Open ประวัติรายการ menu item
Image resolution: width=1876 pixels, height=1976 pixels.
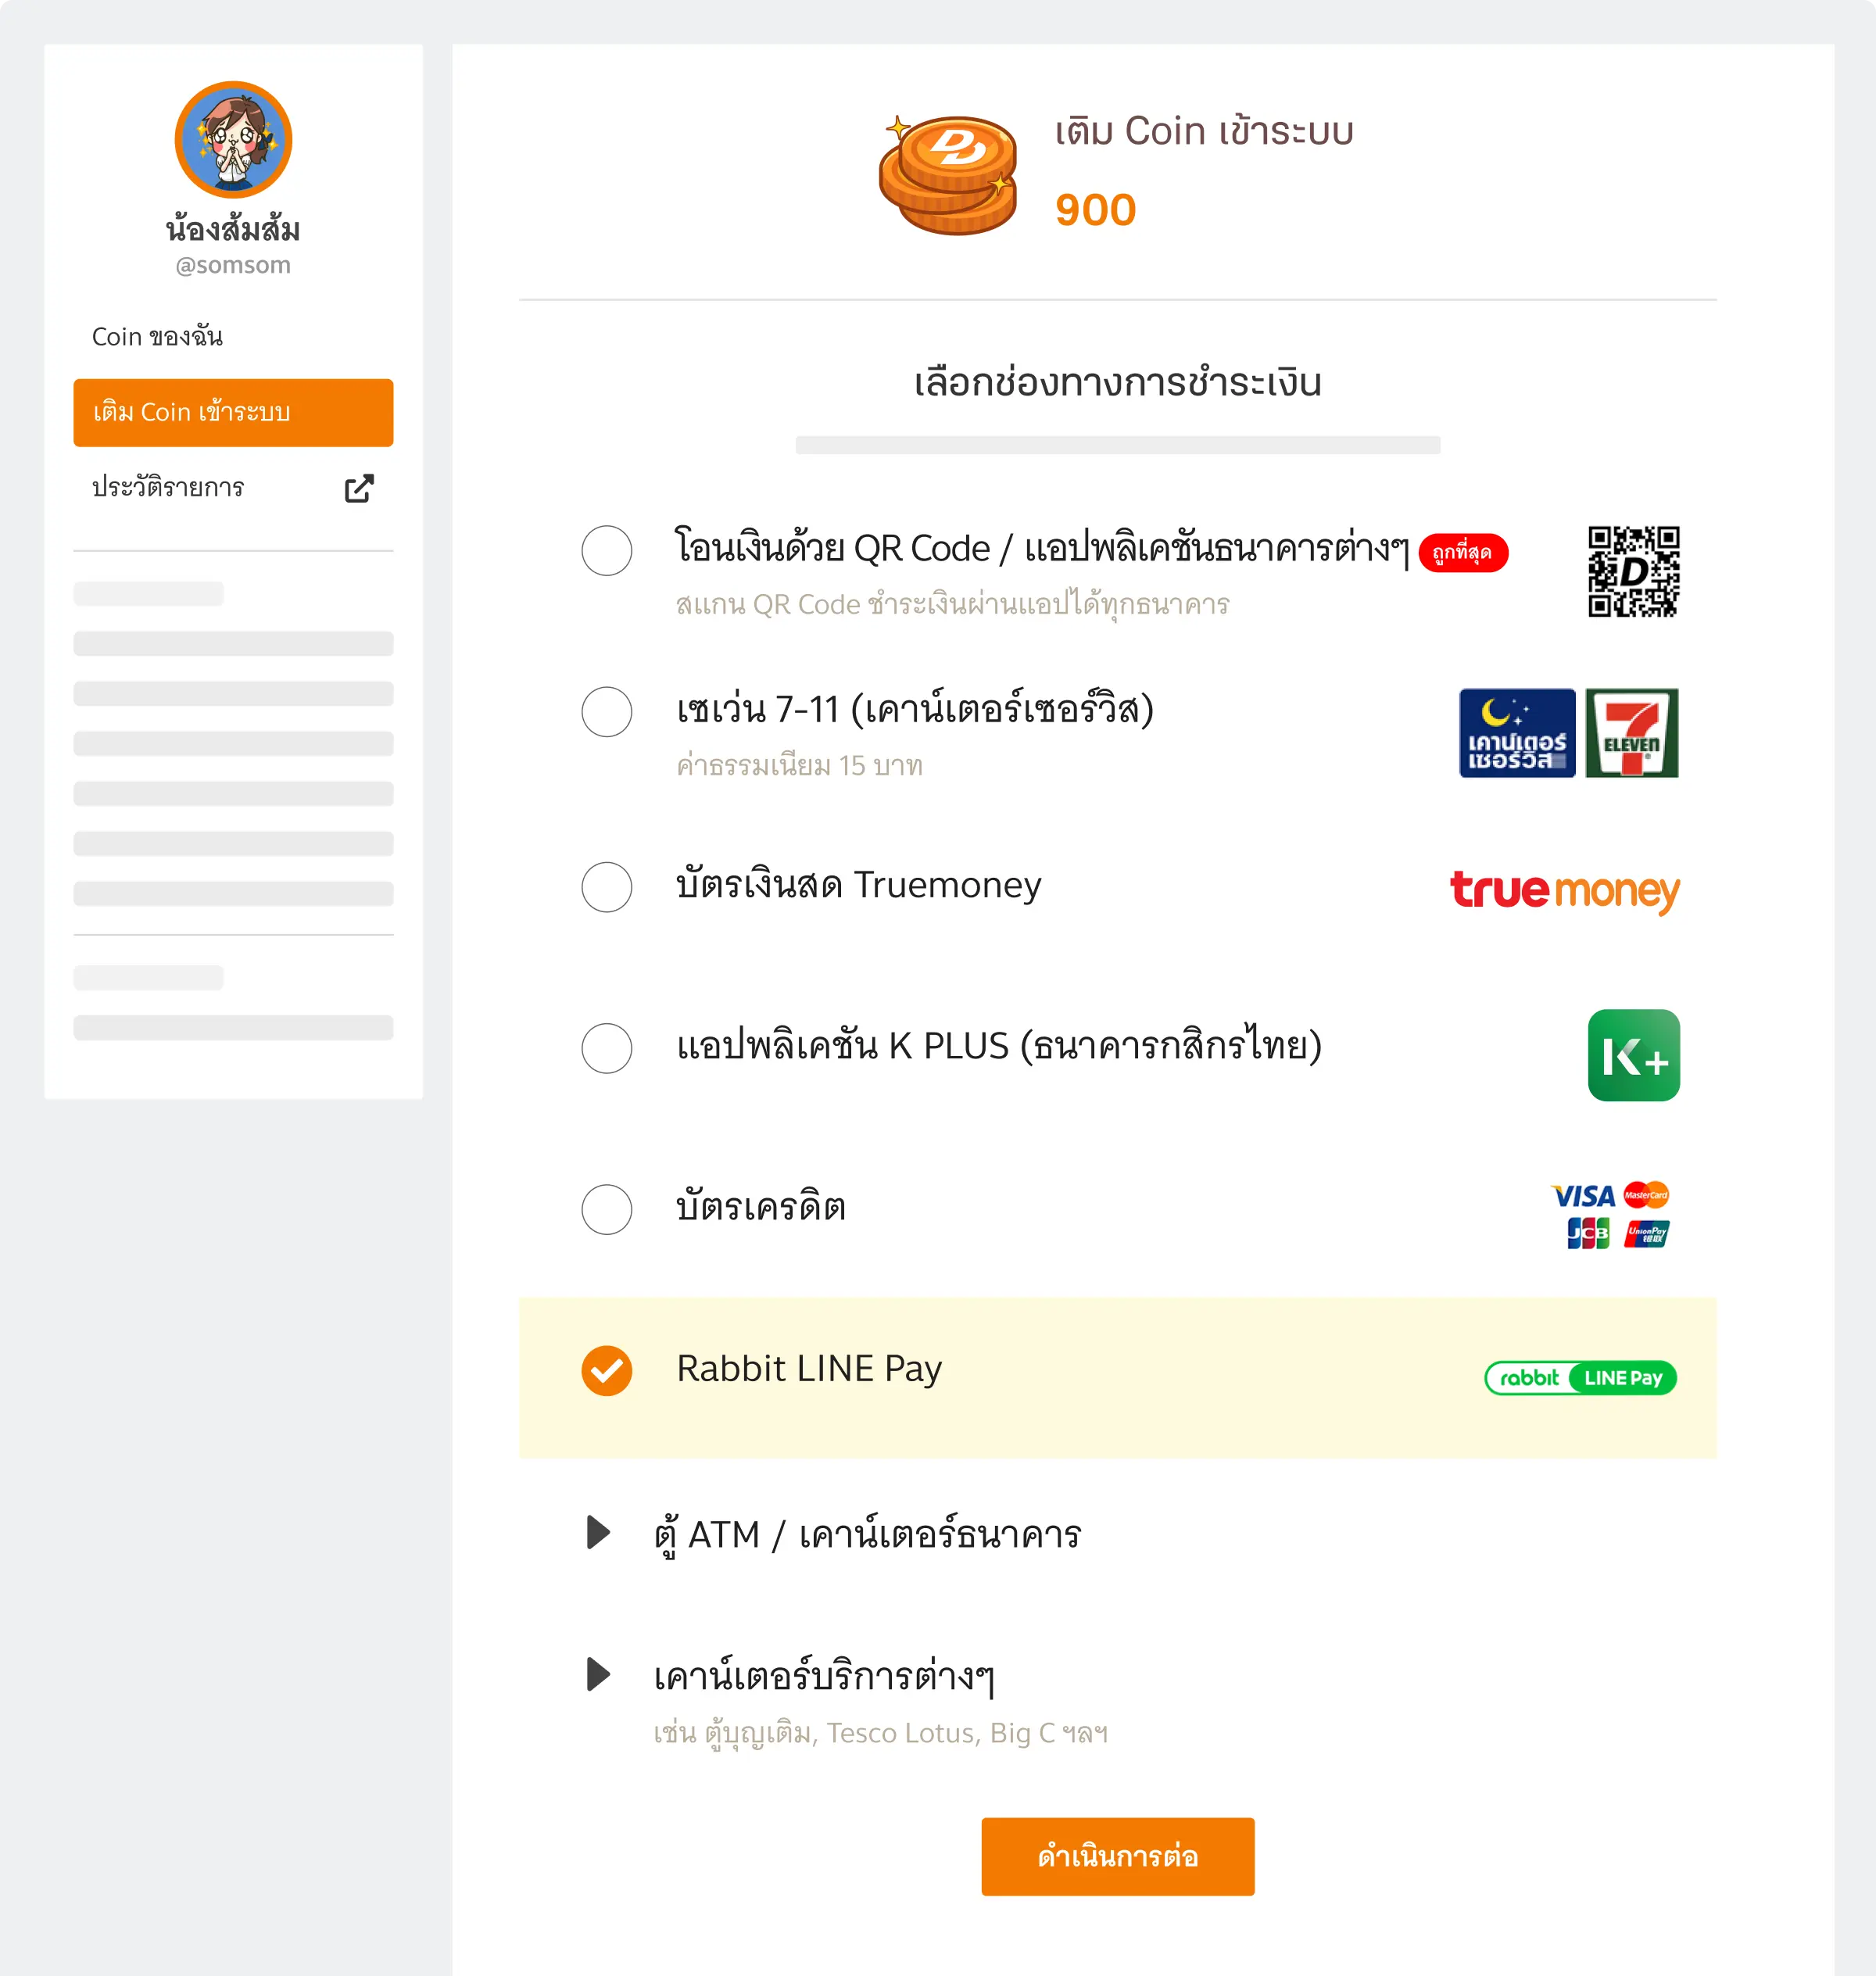pyautogui.click(x=167, y=488)
